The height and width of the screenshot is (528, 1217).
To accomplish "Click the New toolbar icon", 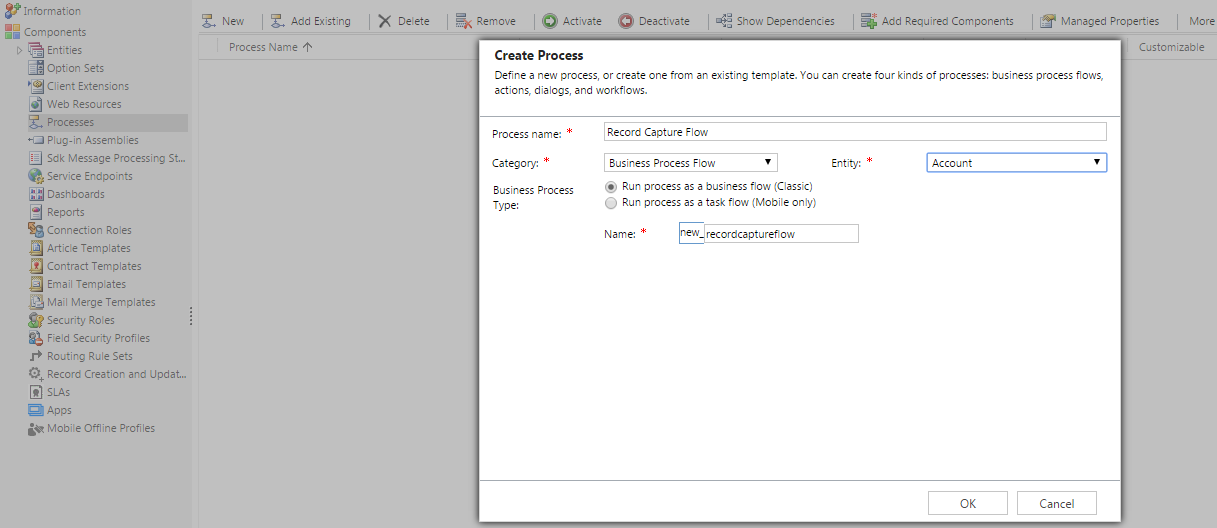I will tap(209, 21).
